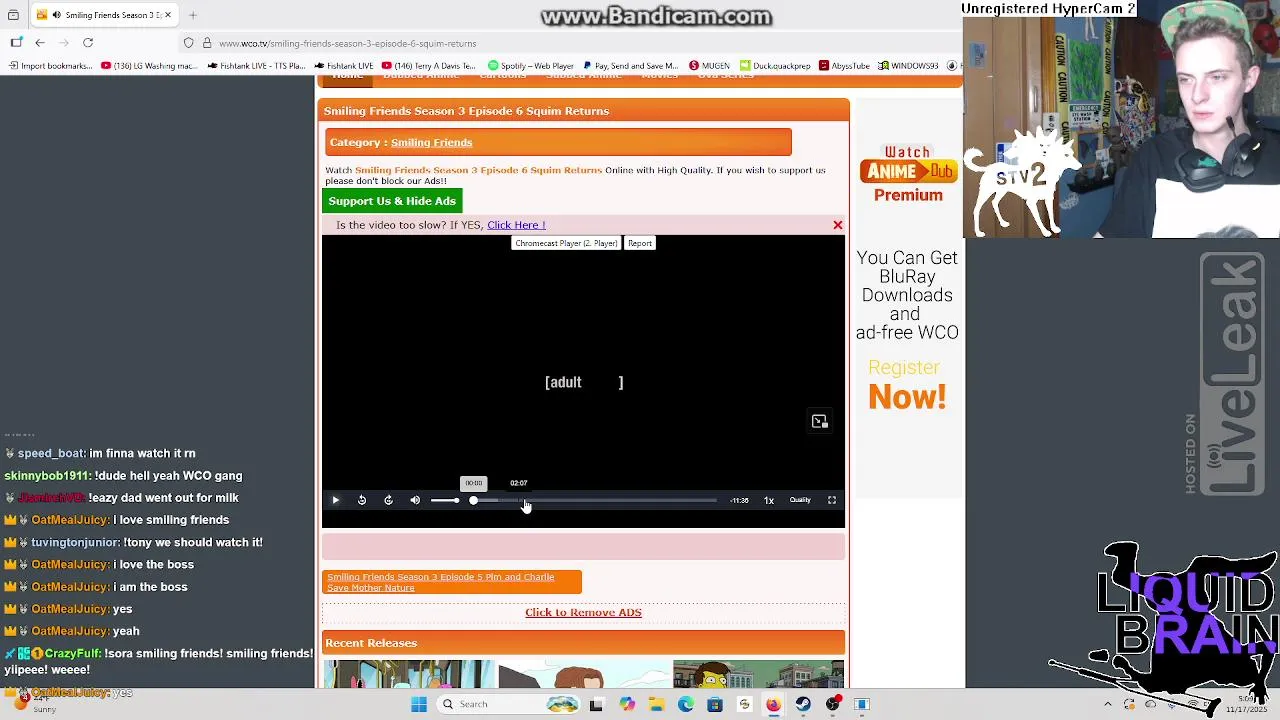Toggle picture-in-picture on the video
This screenshot has width=1280, height=720.
(820, 421)
